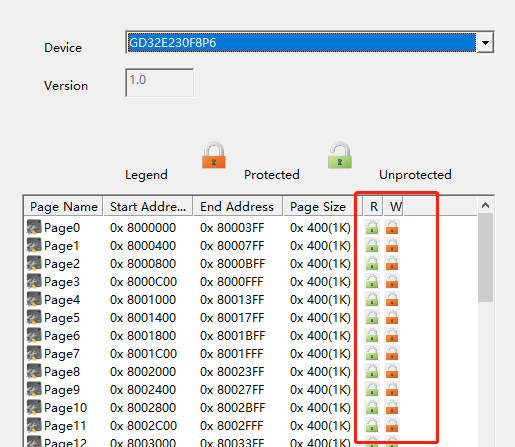Click Page0 write protection lock icon
The width and height of the screenshot is (515, 447).
pos(392,227)
